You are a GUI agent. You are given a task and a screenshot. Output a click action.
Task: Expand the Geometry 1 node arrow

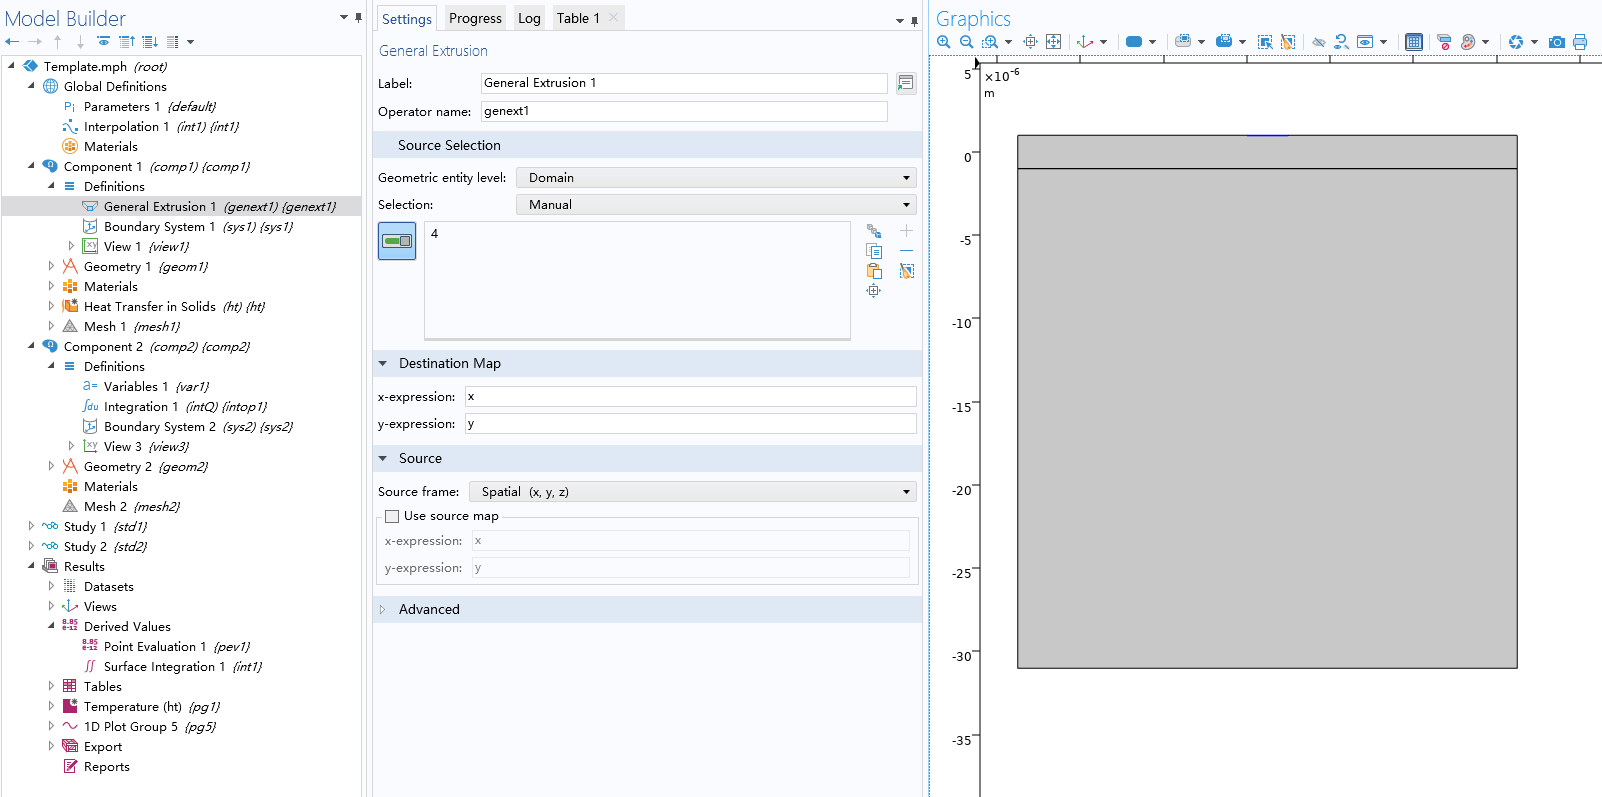click(51, 266)
